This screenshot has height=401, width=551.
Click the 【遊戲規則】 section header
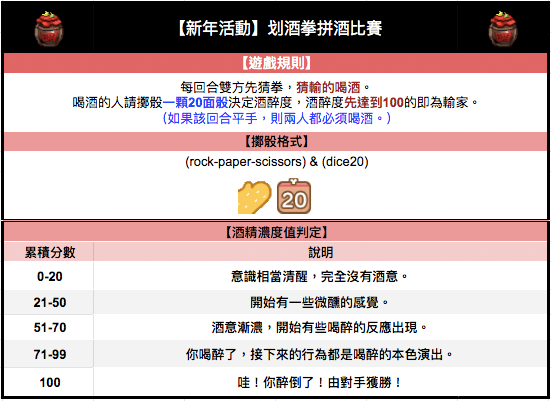pyautogui.click(x=276, y=63)
